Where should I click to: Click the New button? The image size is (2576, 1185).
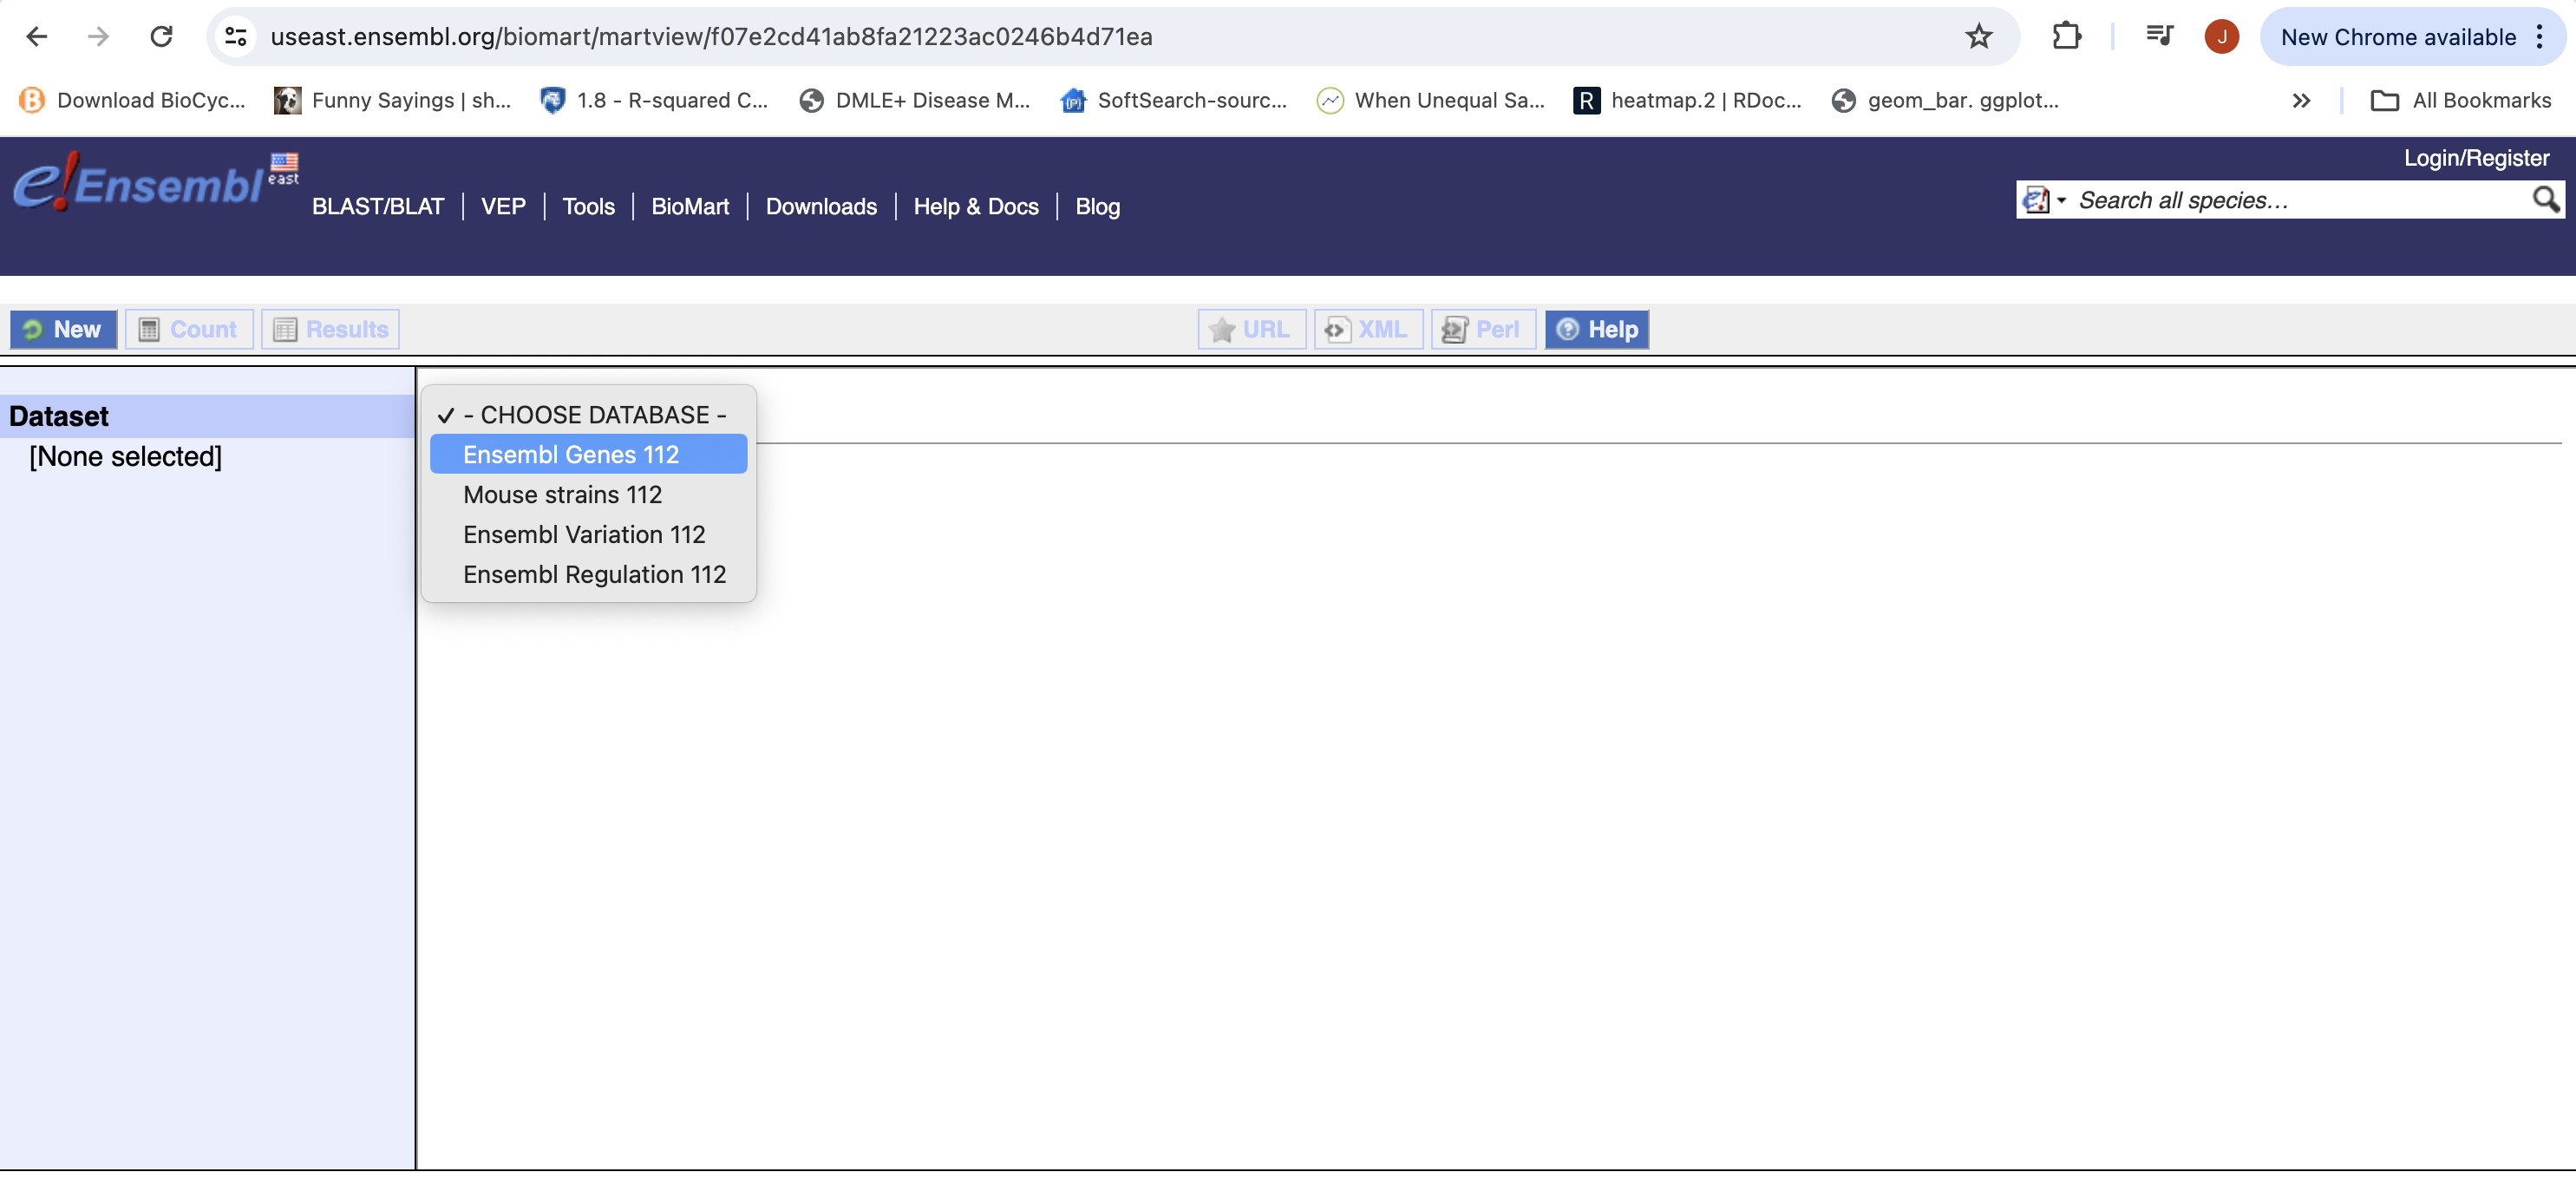[x=64, y=329]
